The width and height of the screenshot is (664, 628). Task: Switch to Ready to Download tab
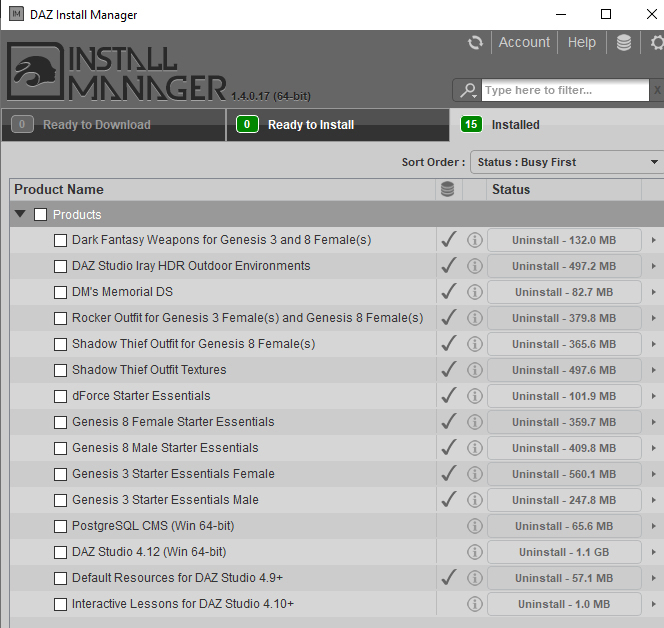point(113,125)
